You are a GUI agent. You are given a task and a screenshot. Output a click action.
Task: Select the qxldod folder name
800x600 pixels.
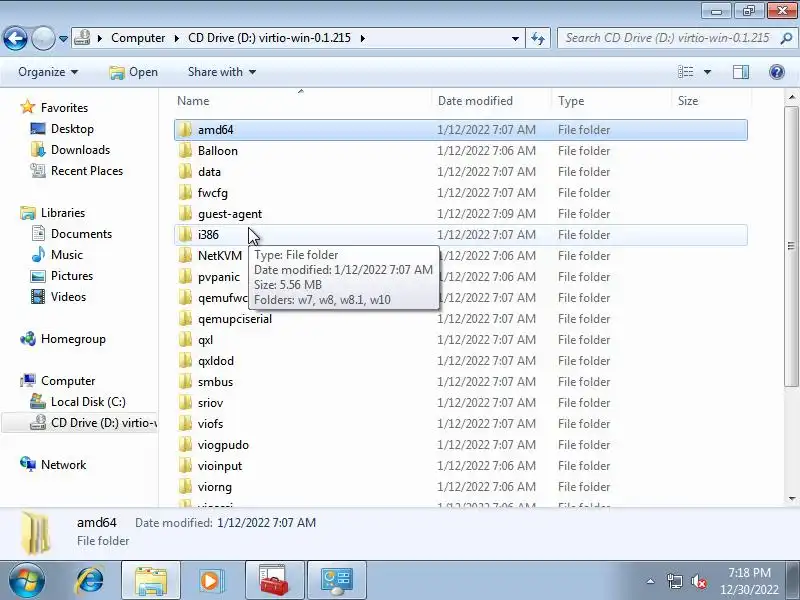tap(216, 361)
